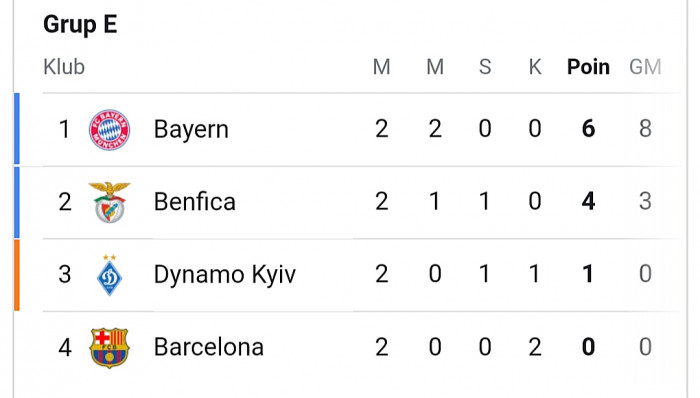
Task: Click the Benfica eagle crest
Action: pos(109,202)
